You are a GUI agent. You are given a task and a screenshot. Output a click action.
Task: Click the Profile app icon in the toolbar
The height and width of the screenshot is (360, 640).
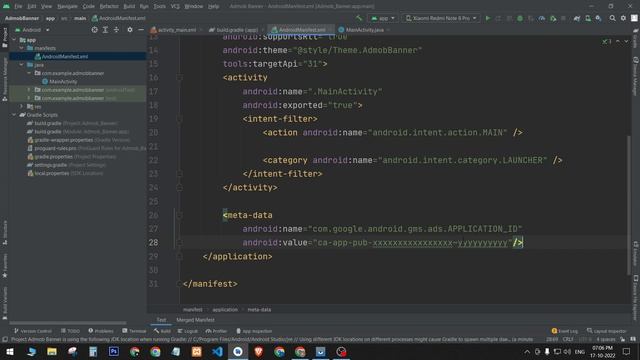[542, 18]
